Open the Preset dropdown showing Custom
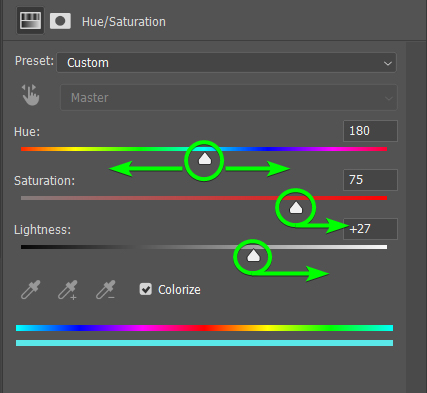This screenshot has width=427, height=393. pyautogui.click(x=226, y=63)
